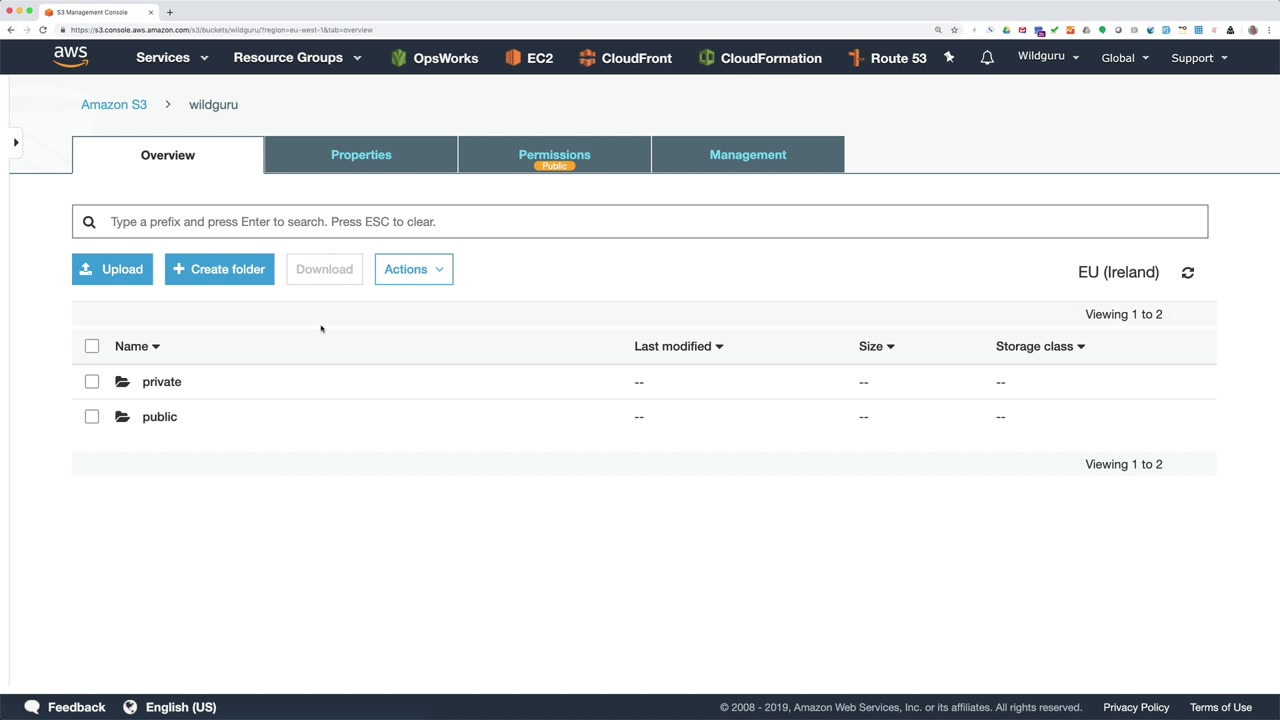Click the Feedback speech bubble icon

[x=32, y=707]
